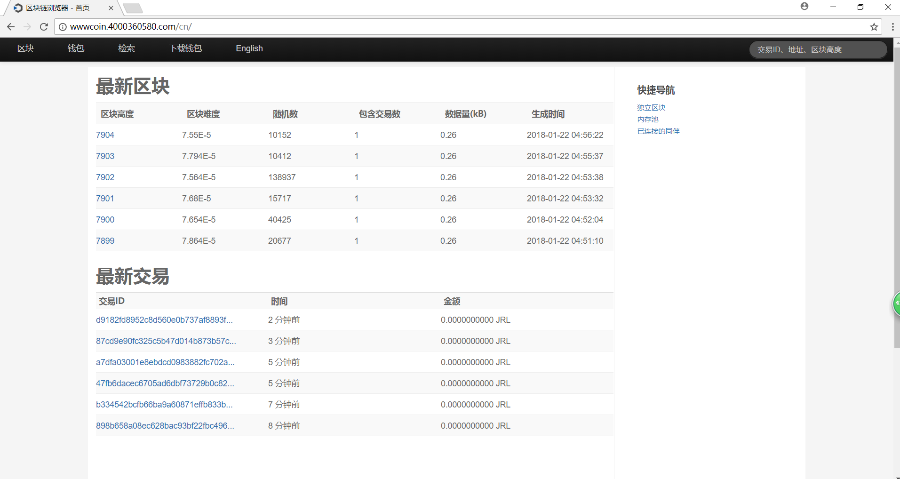Image resolution: width=900 pixels, height=479 pixels.
Task: Open the Chrome three-dot menu
Action: click(893, 26)
